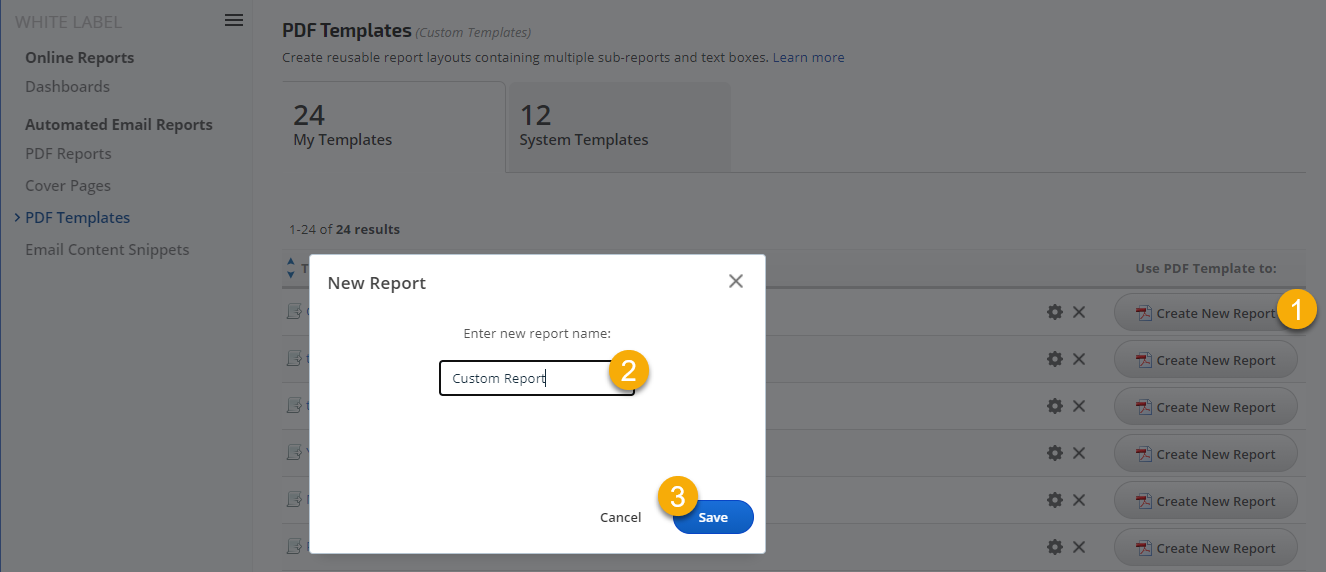Click the hamburger menu icon in sidebar
This screenshot has height=572, width=1326.
tap(234, 20)
